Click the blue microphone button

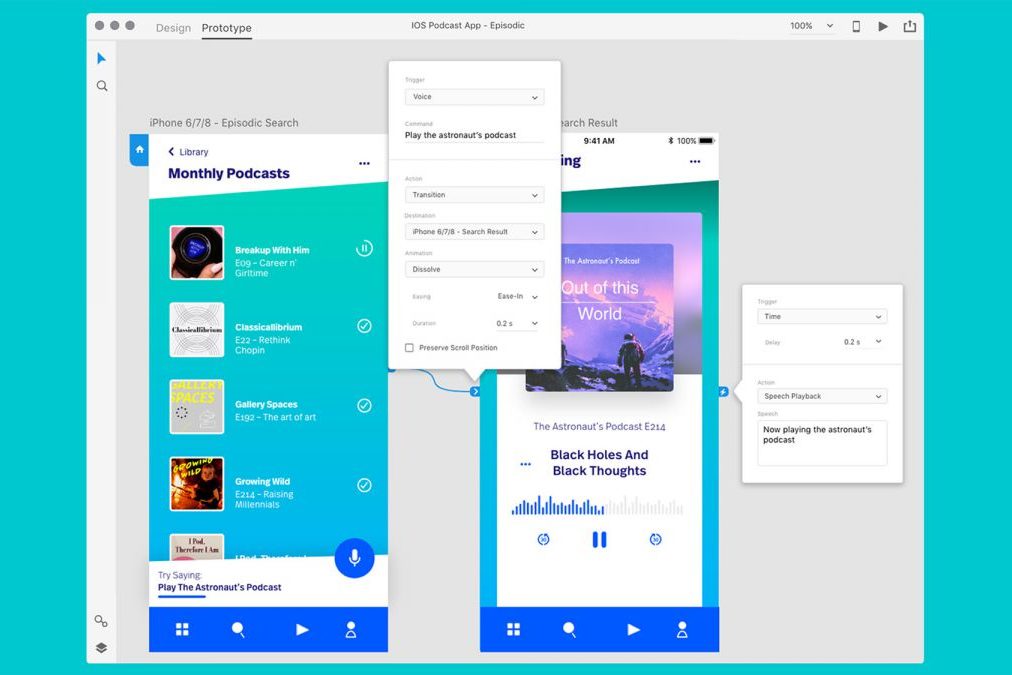tap(354, 558)
